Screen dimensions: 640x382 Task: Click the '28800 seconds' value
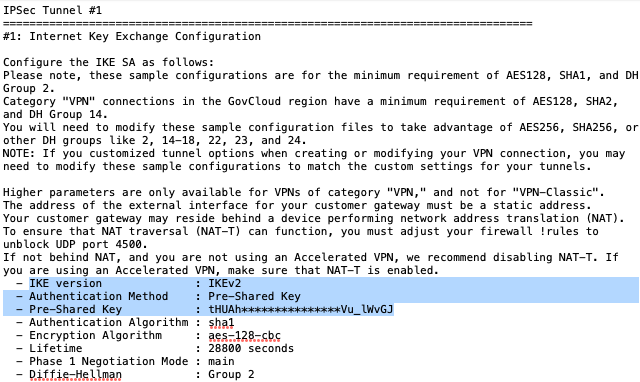pyautogui.click(x=251, y=348)
